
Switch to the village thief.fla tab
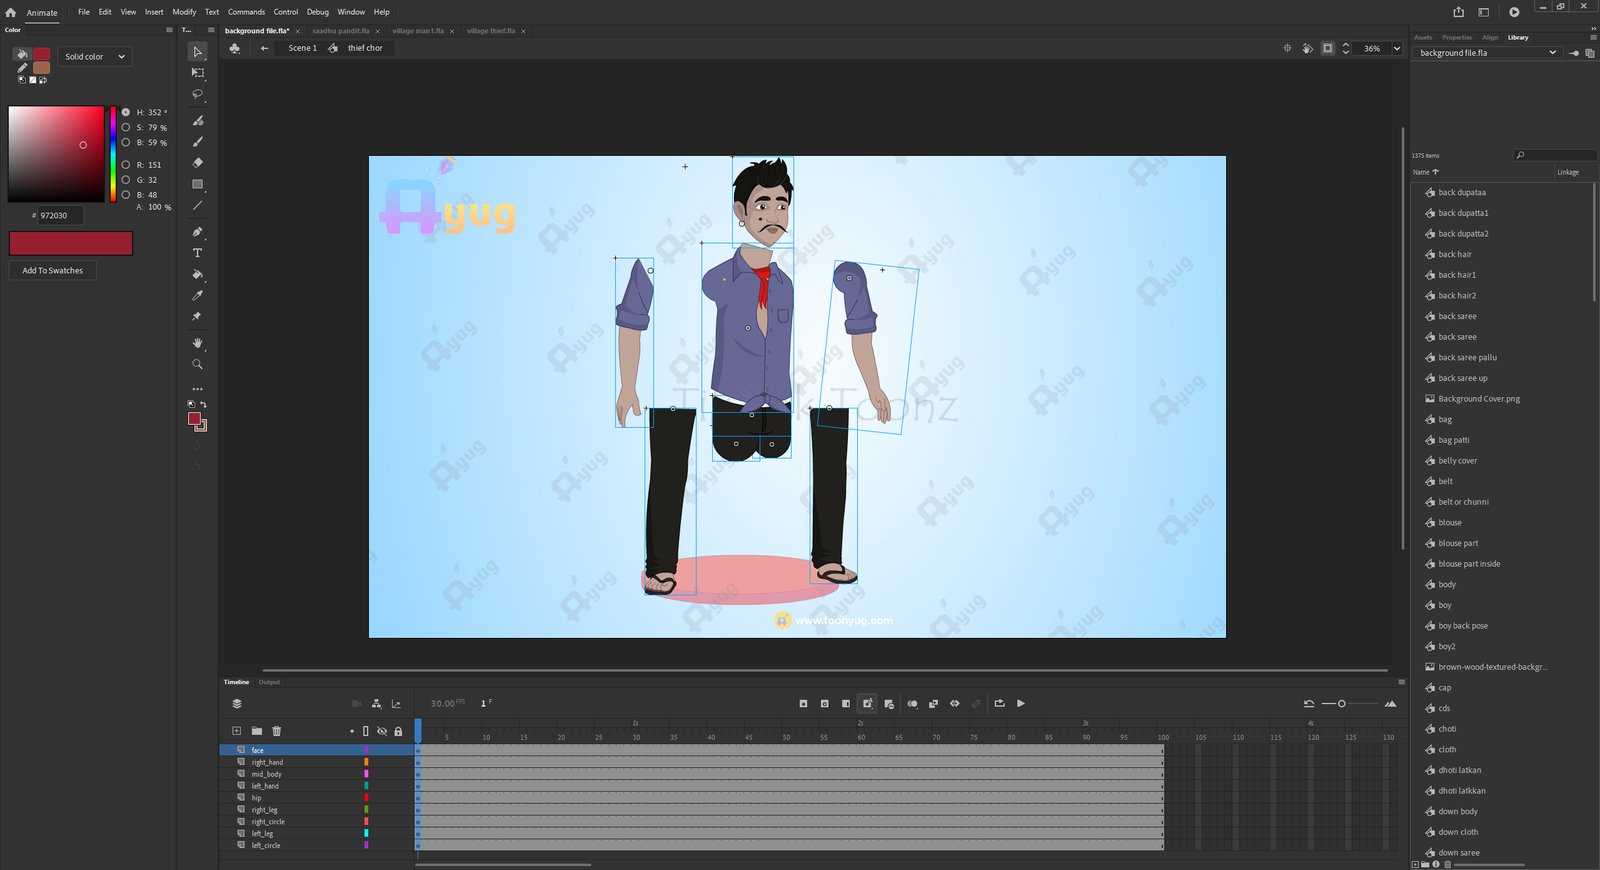[x=490, y=31]
